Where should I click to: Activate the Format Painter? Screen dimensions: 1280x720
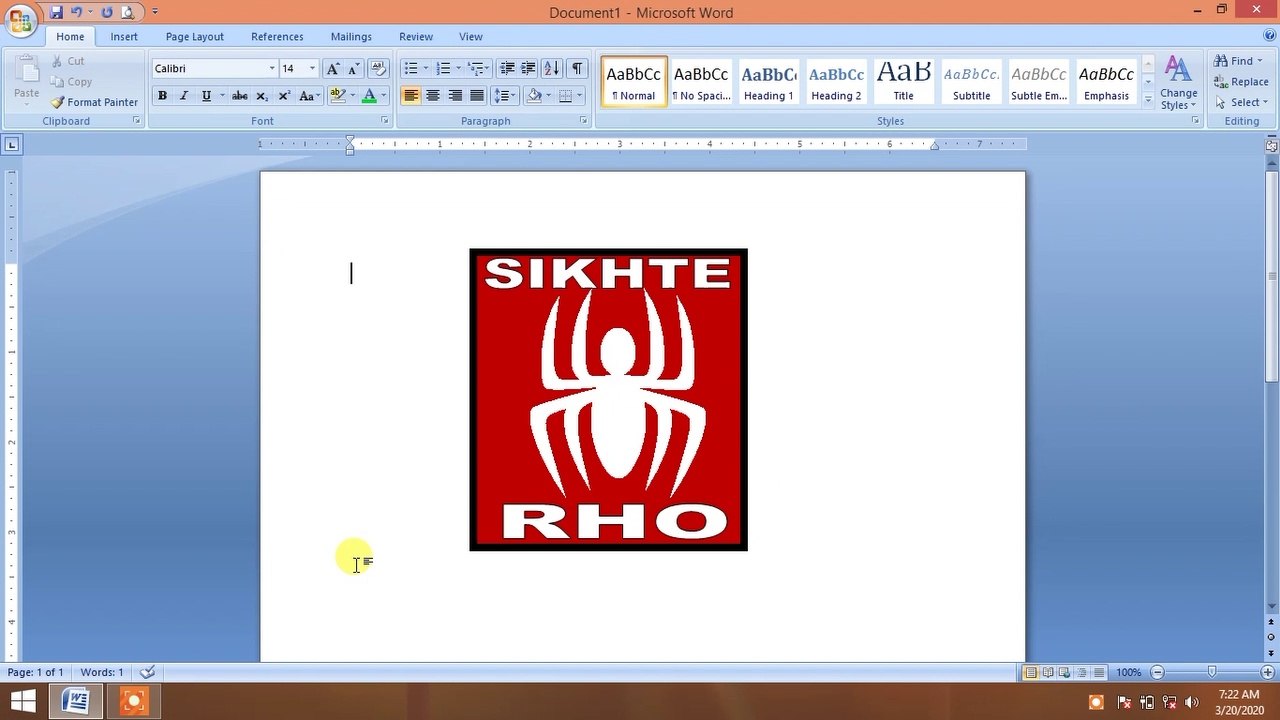coord(95,102)
